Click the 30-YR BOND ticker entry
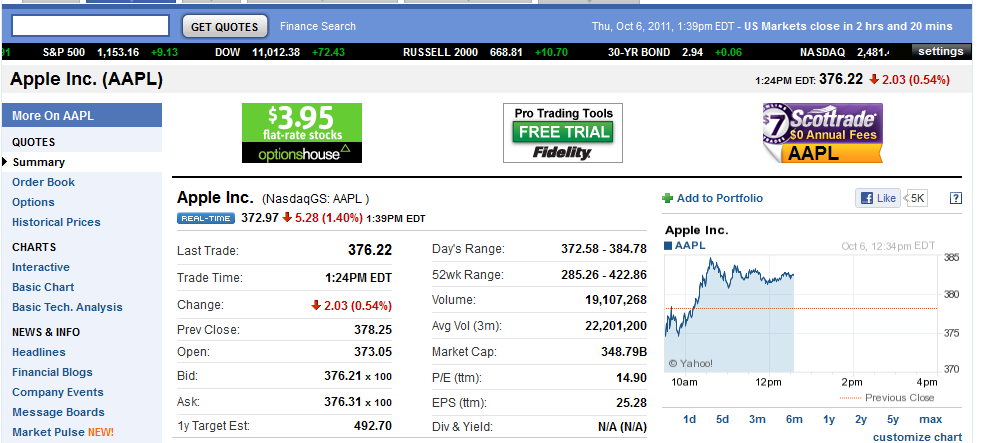Screen dimensions: 988x443 click(x=675, y=52)
